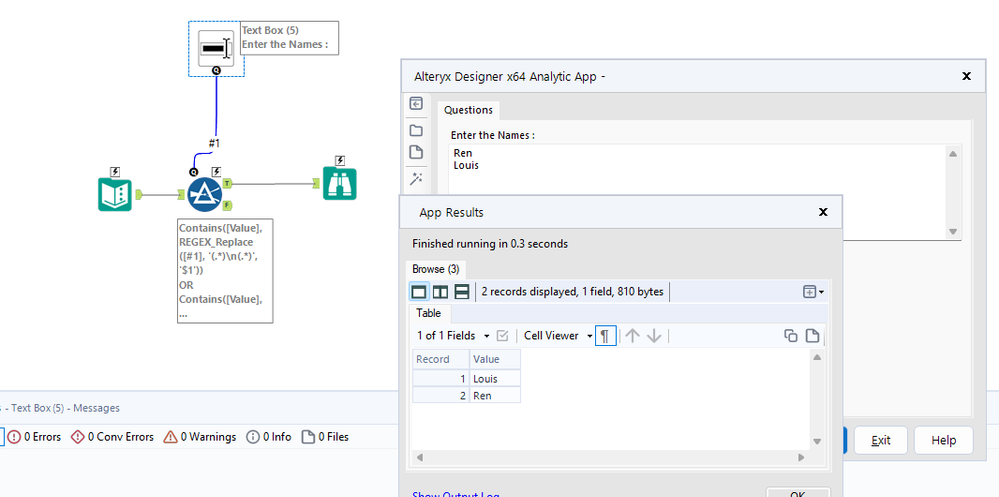Image resolution: width=999 pixels, height=497 pixels.
Task: Click the #1 connection label
Action: [214, 143]
